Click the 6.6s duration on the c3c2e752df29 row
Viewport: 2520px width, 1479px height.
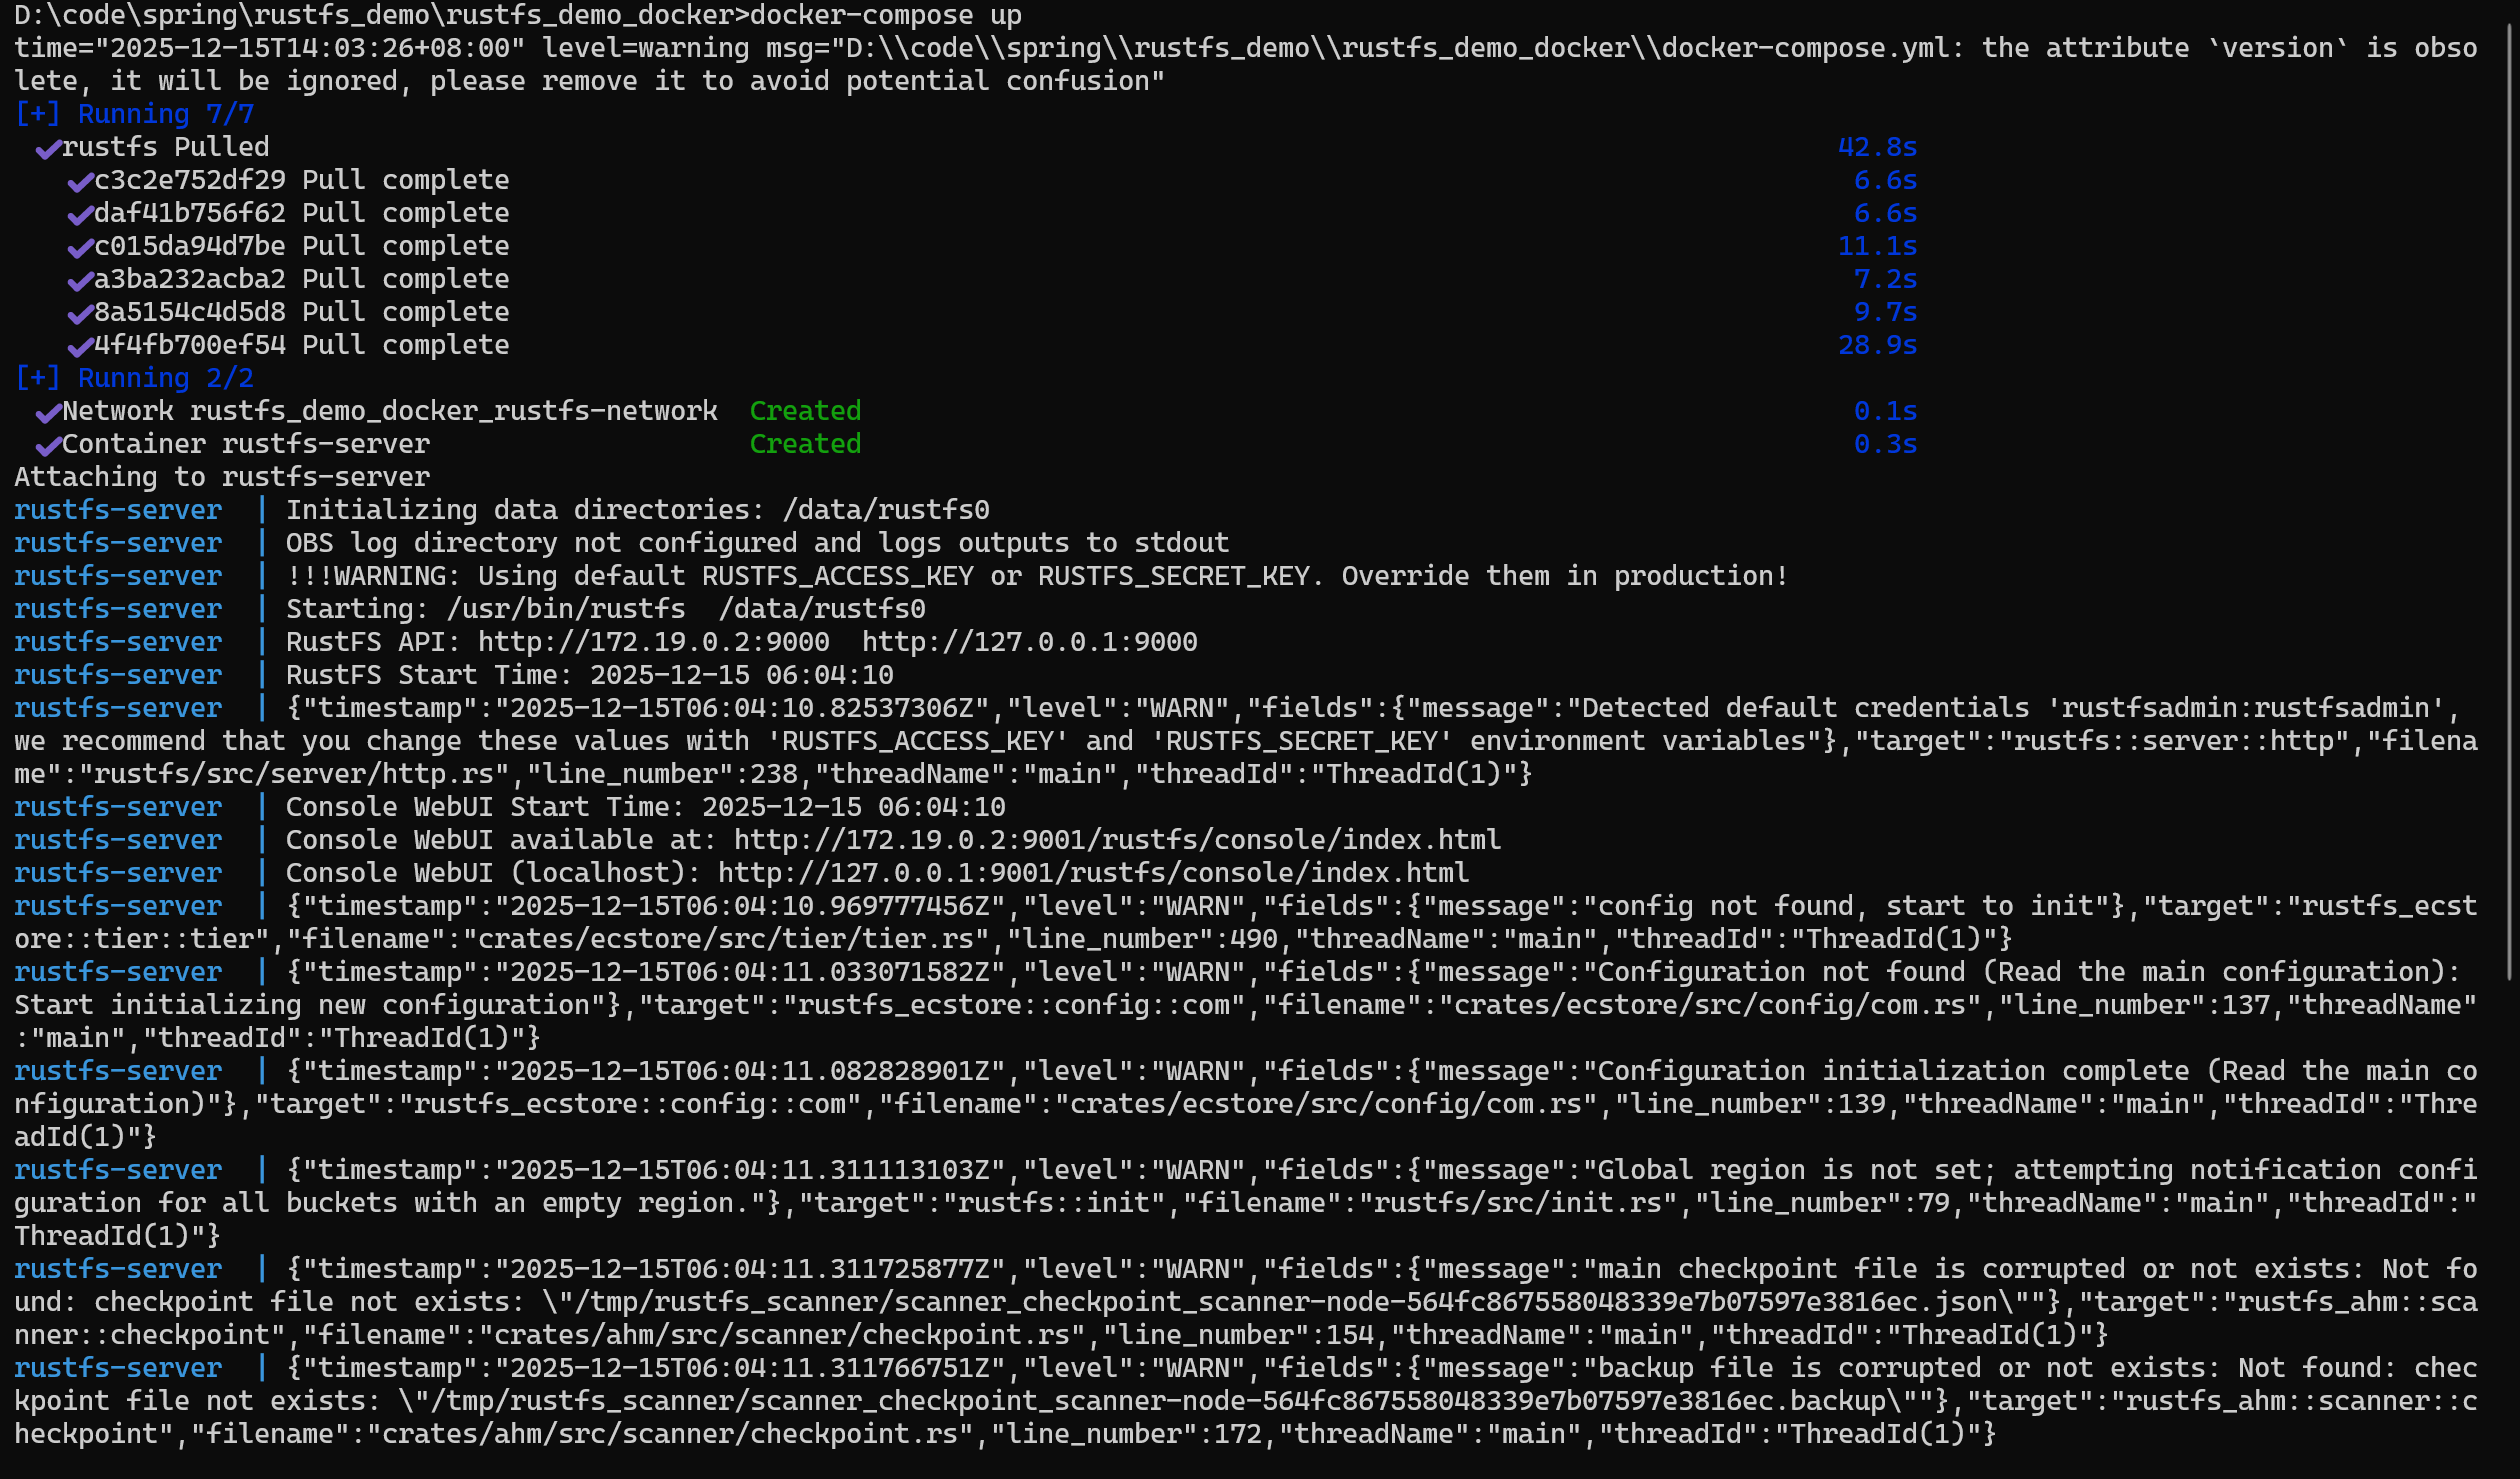coord(1886,180)
